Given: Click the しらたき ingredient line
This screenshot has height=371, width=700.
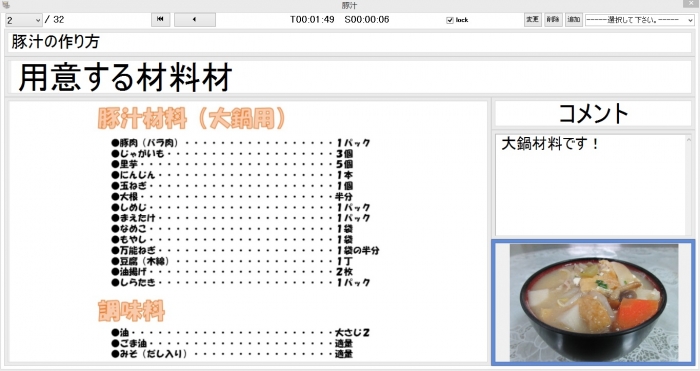Looking at the screenshot, I should (x=241, y=282).
